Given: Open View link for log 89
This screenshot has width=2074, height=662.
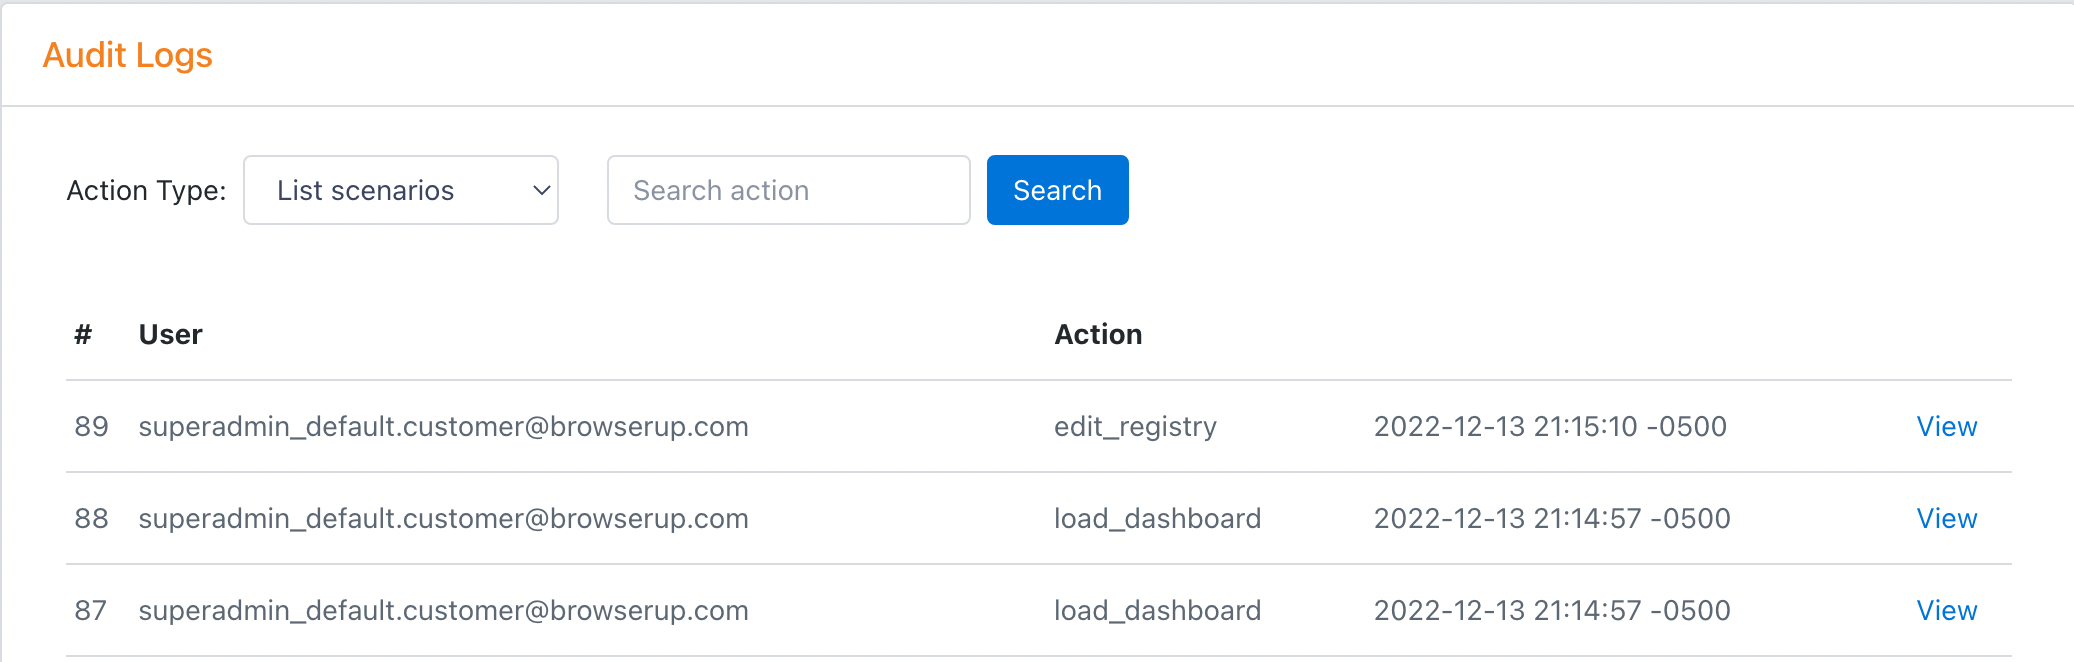Looking at the screenshot, I should click(x=1946, y=427).
